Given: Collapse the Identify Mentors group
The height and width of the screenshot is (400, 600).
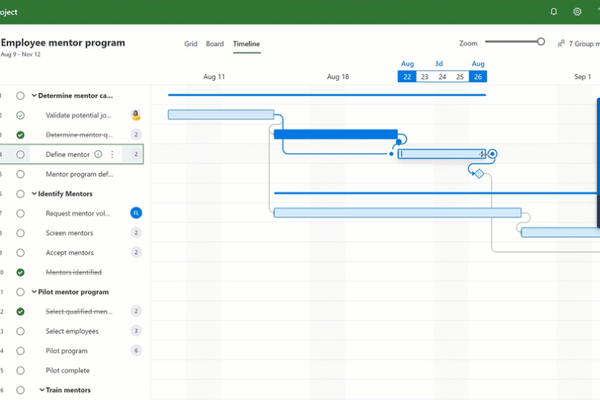Looking at the screenshot, I should [34, 194].
